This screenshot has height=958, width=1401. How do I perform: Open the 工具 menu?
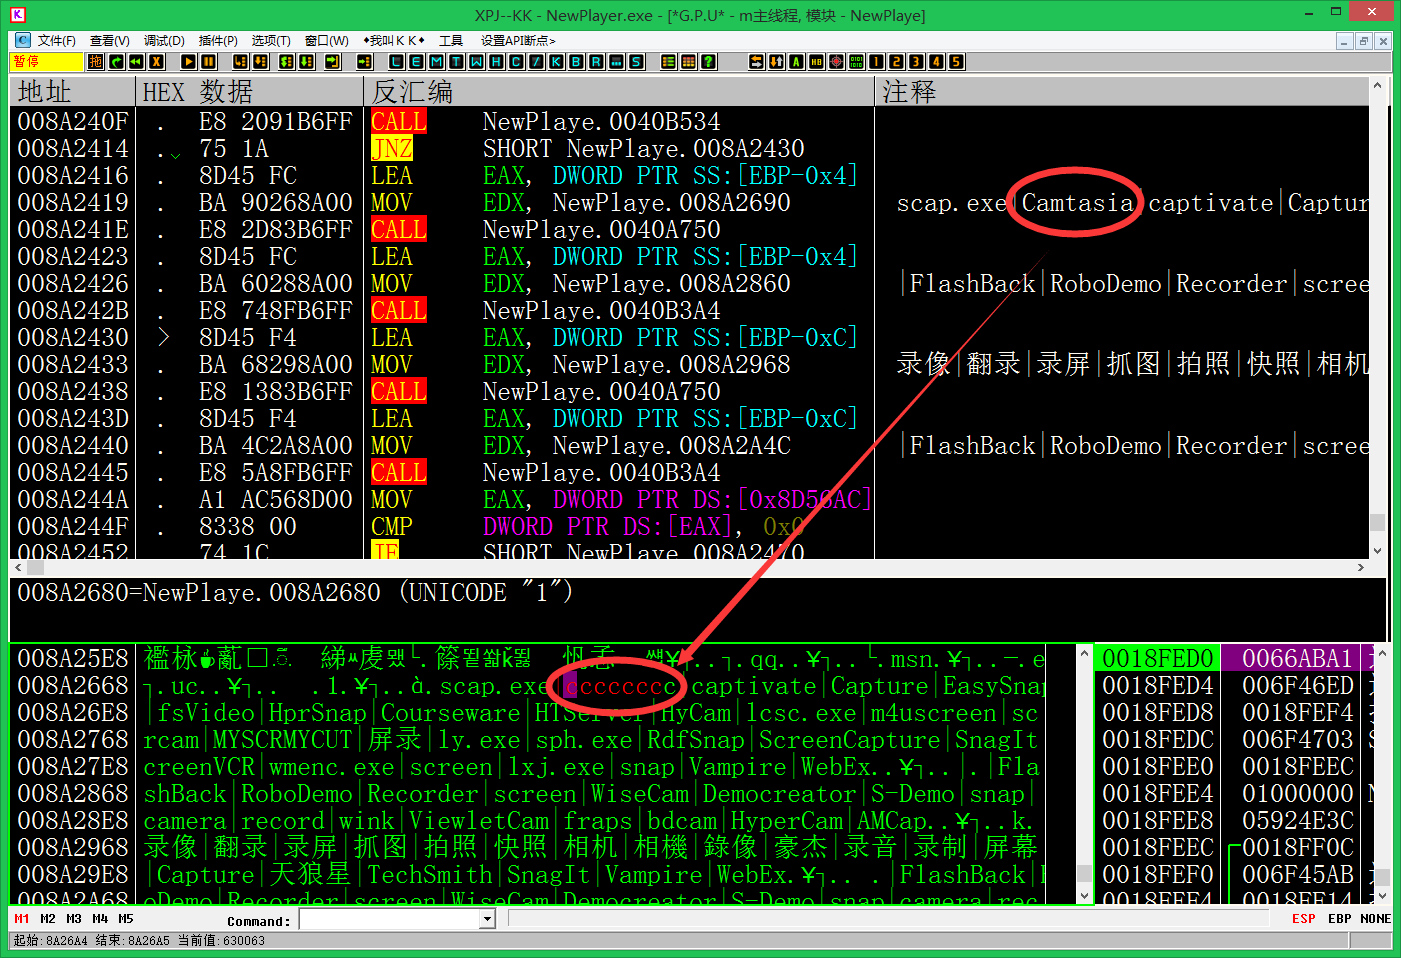pos(451,41)
